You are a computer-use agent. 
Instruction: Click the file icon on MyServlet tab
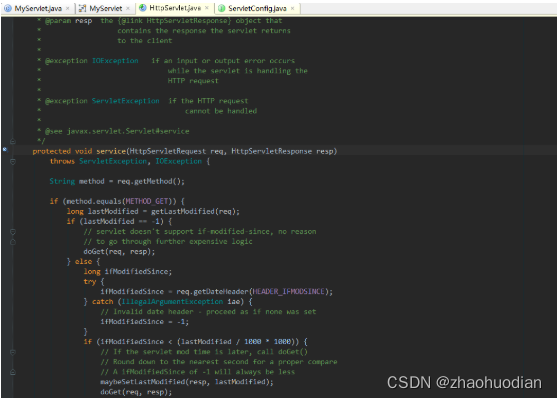(x=82, y=9)
